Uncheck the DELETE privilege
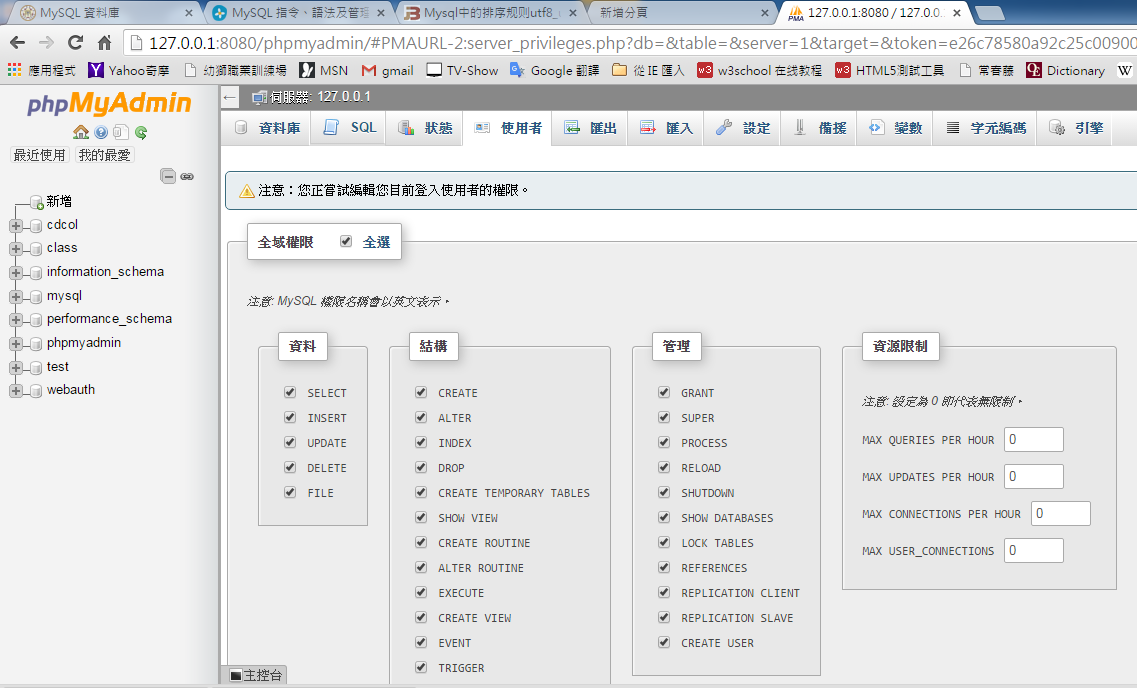The image size is (1137, 688). coord(290,467)
